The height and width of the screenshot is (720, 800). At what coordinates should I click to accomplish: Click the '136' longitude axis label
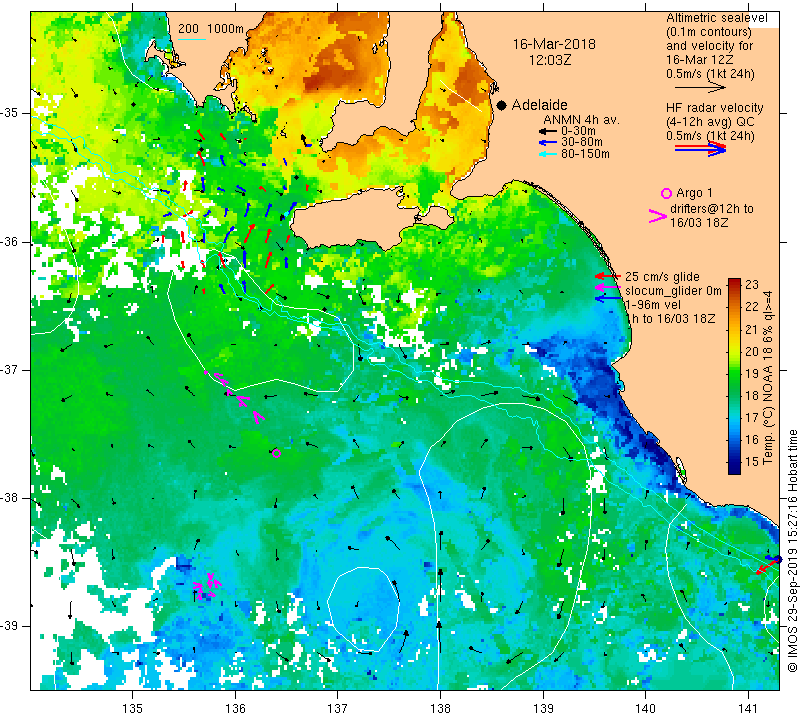tap(235, 708)
